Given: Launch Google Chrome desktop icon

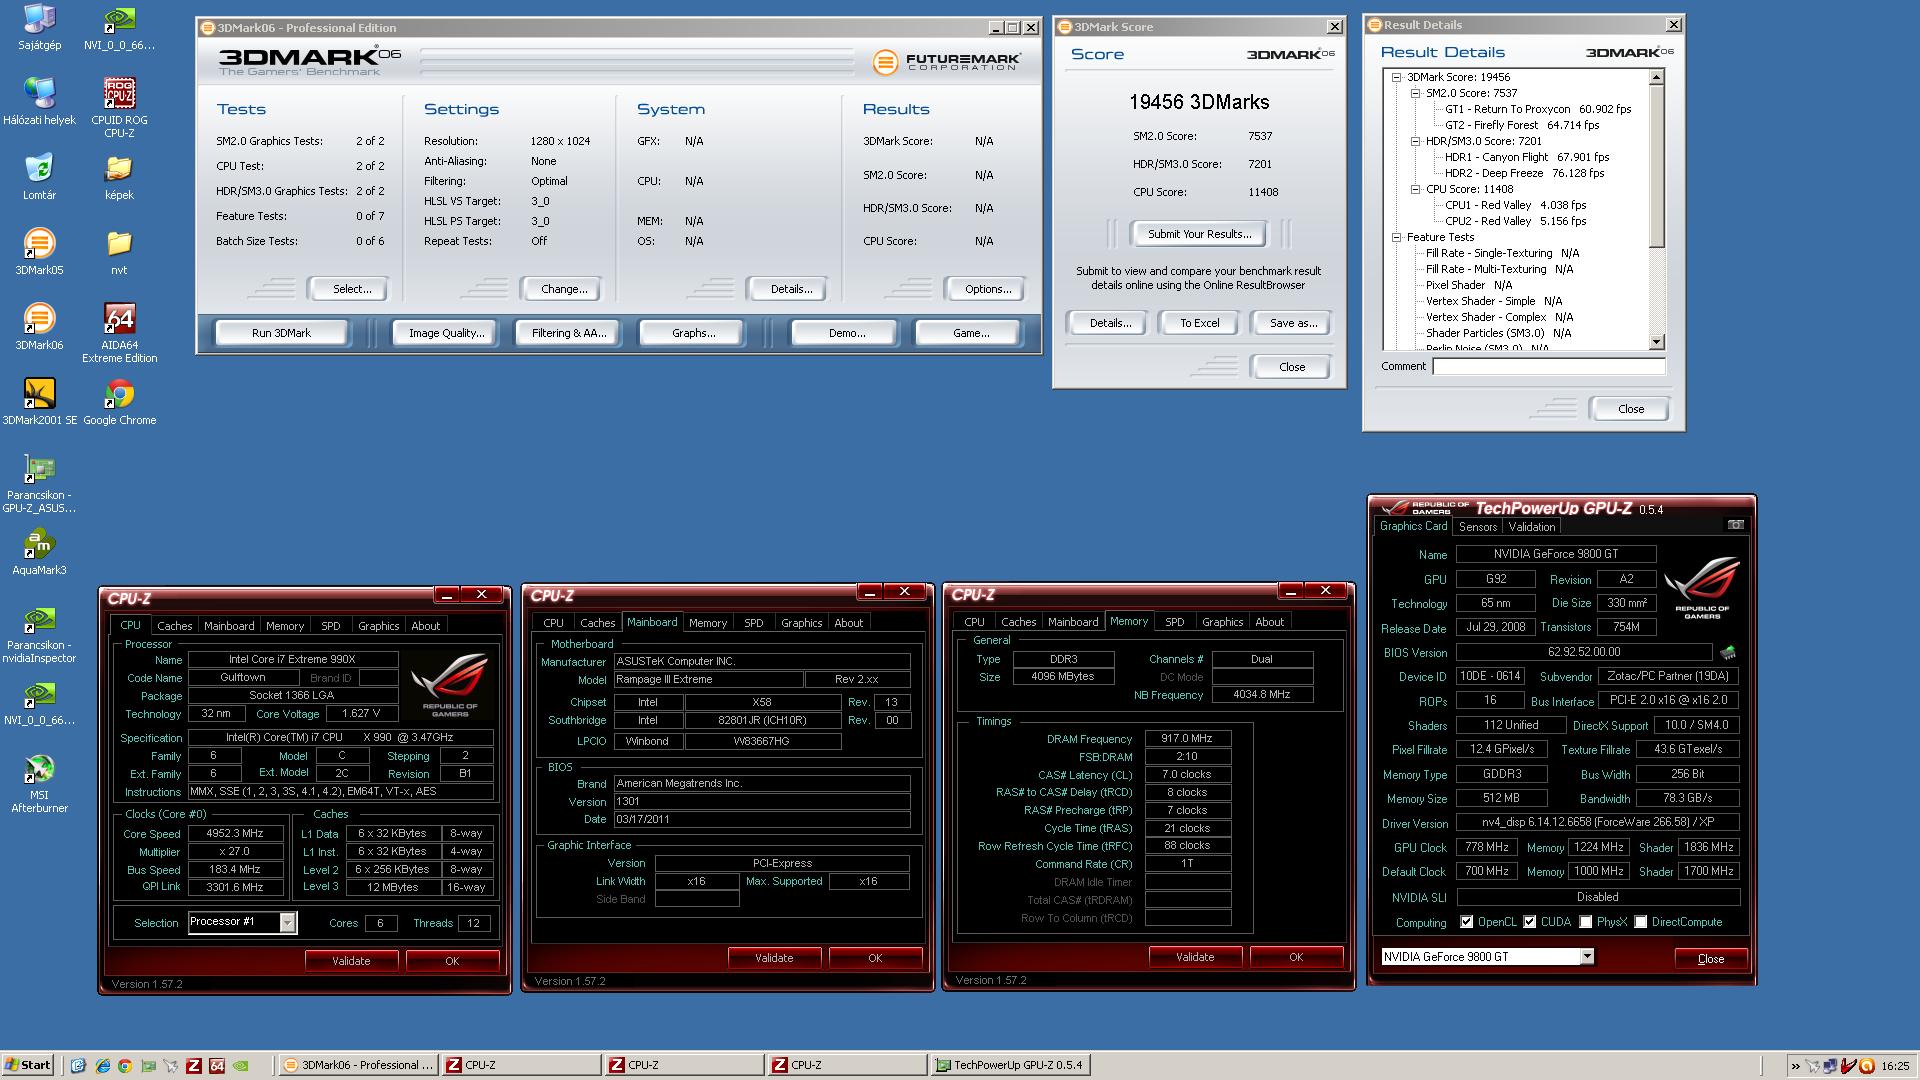Looking at the screenshot, I should tap(119, 395).
